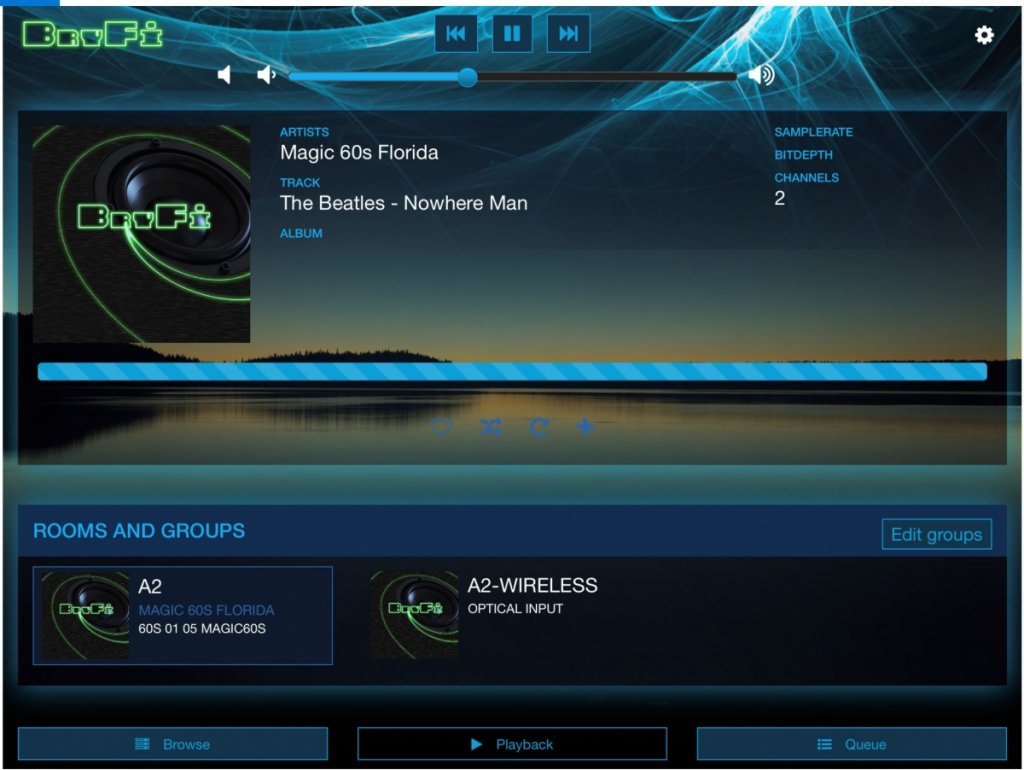Click the artist name Magic 60s Florida
Viewport: 1024px width, 770px height.
tap(359, 153)
